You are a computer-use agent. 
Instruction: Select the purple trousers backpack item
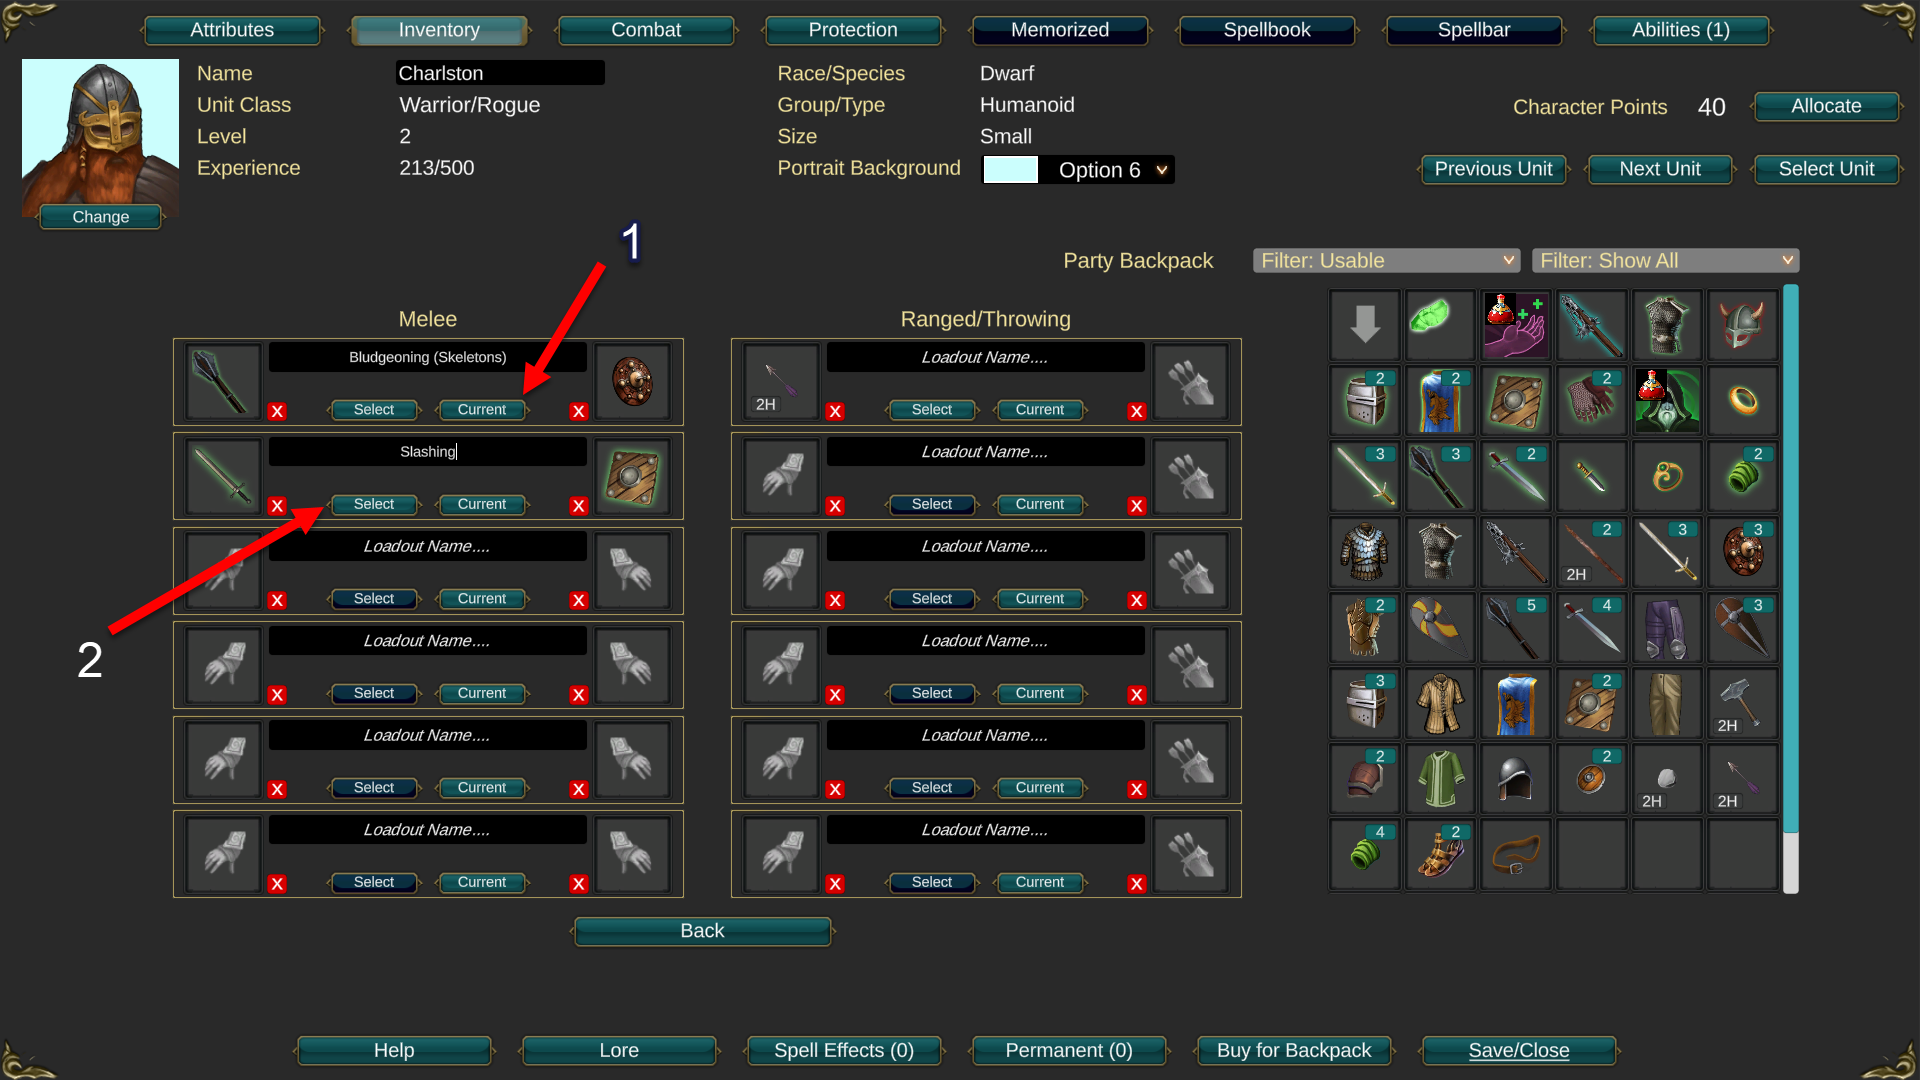click(1666, 628)
